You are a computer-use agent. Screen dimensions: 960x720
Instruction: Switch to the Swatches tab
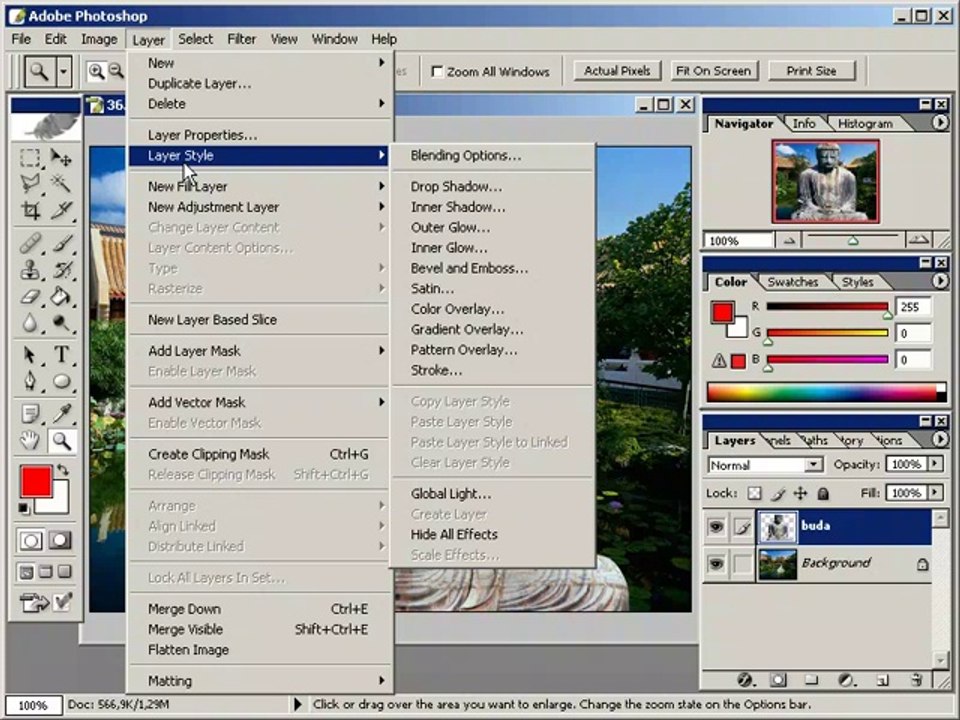click(x=791, y=282)
